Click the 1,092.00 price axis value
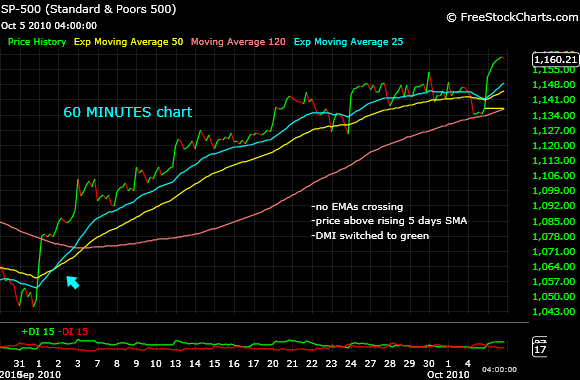This screenshot has height=380, width=580. [x=554, y=205]
